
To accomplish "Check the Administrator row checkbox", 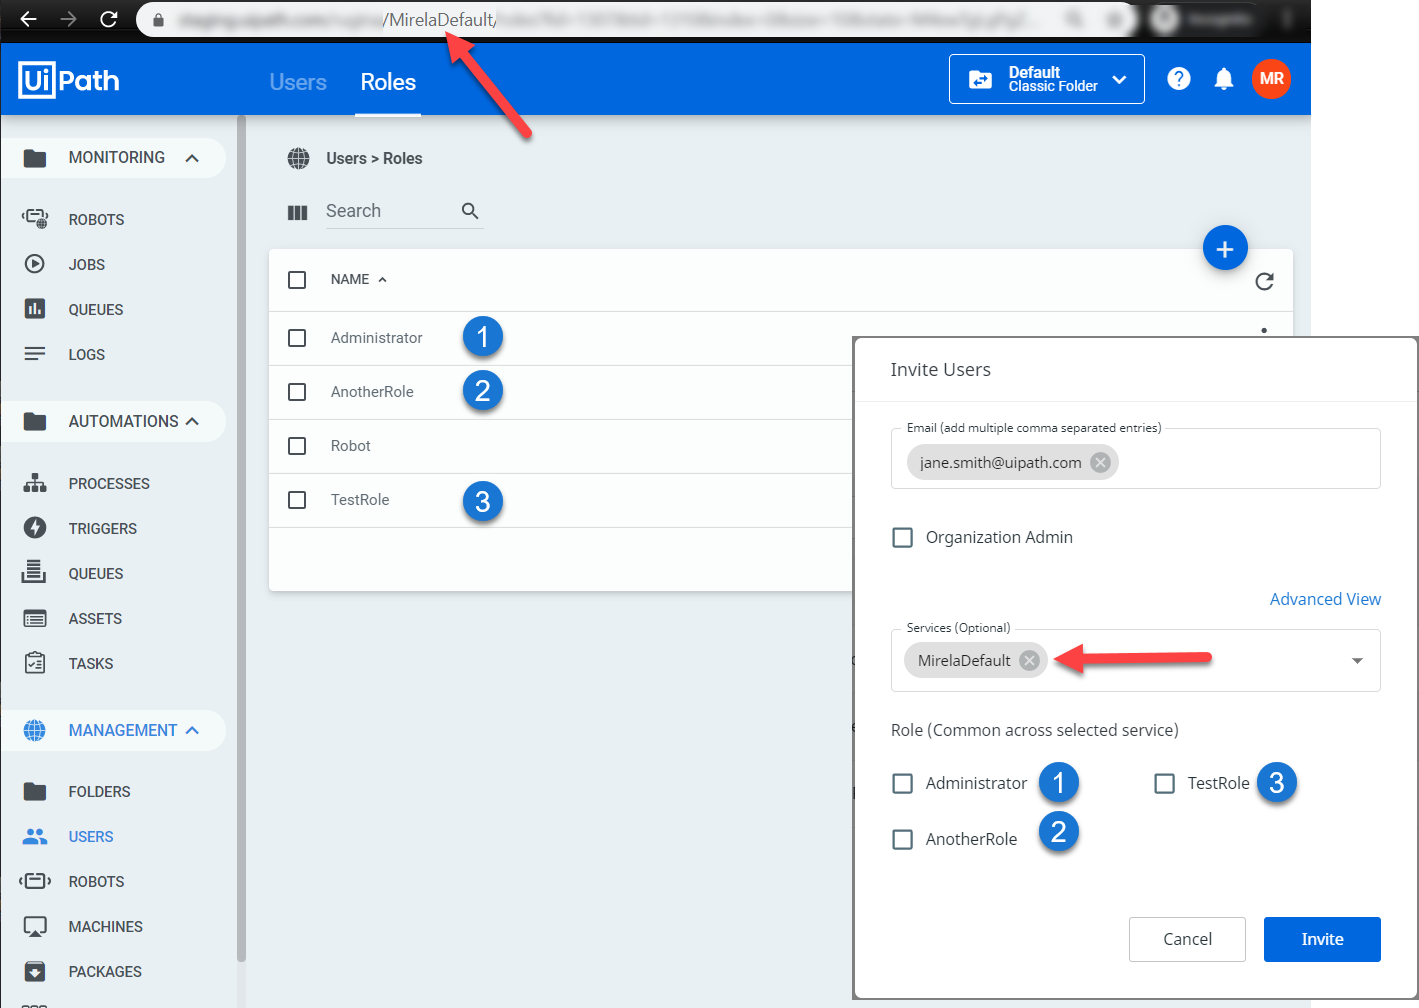I will pos(297,338).
